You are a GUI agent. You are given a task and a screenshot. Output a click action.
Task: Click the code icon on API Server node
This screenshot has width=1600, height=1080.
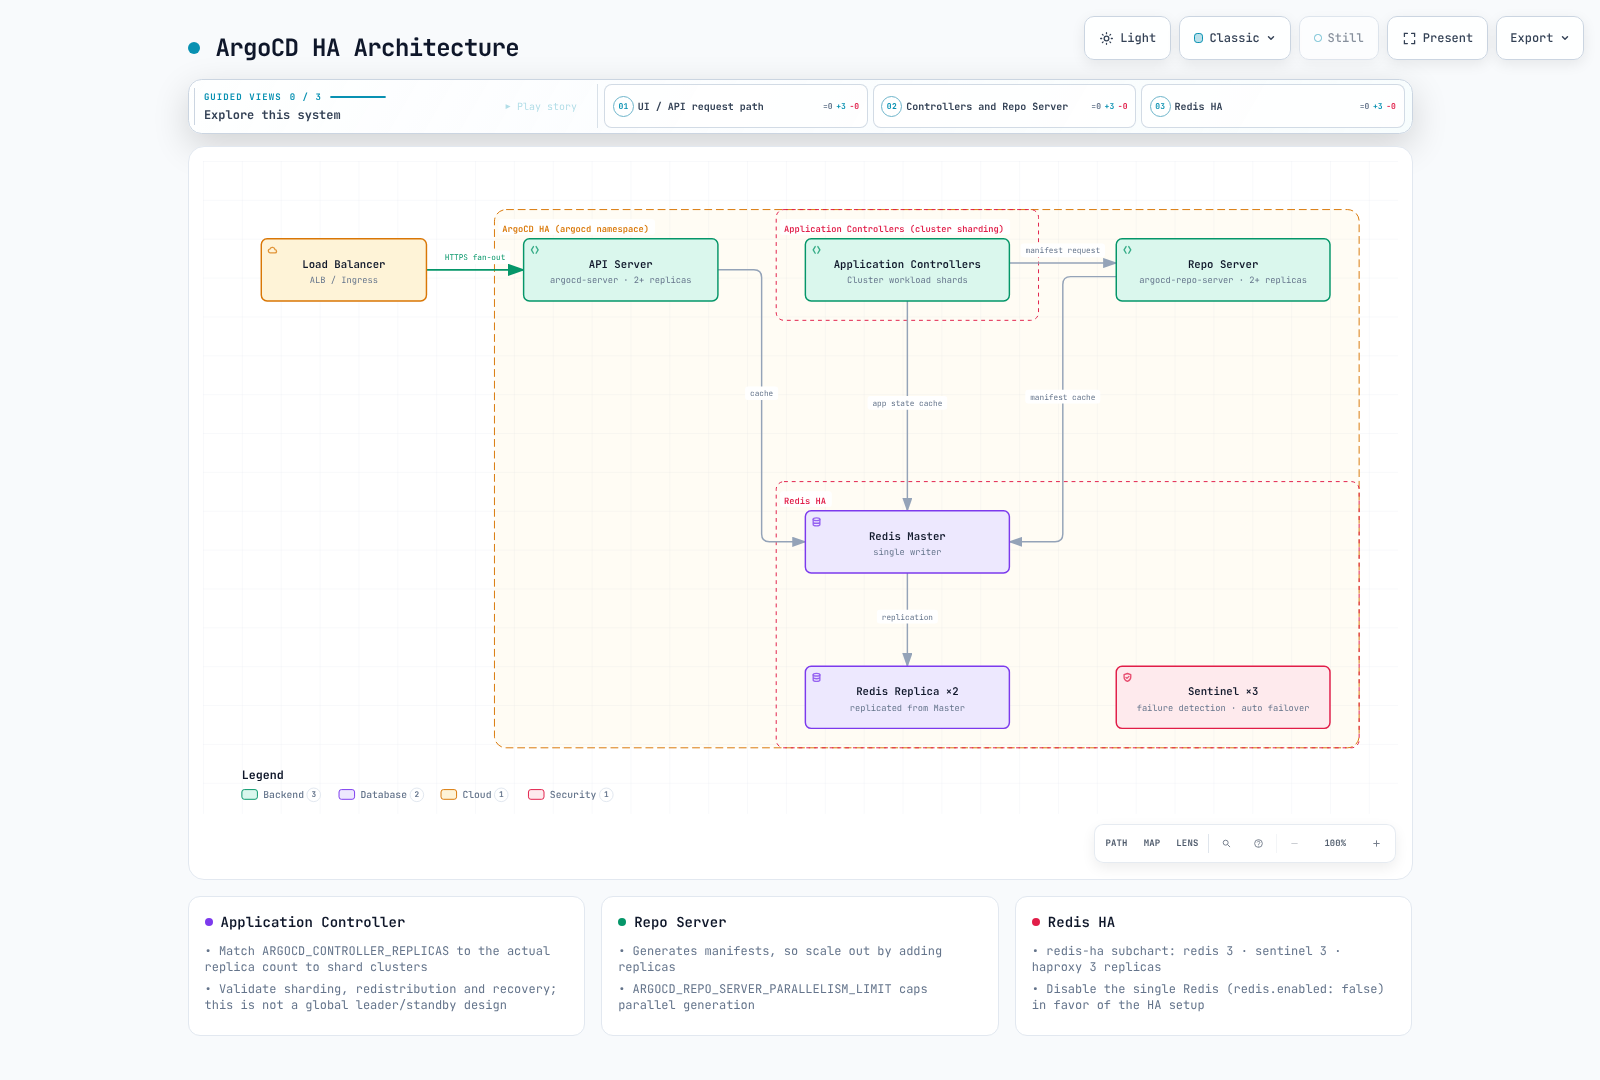click(535, 250)
